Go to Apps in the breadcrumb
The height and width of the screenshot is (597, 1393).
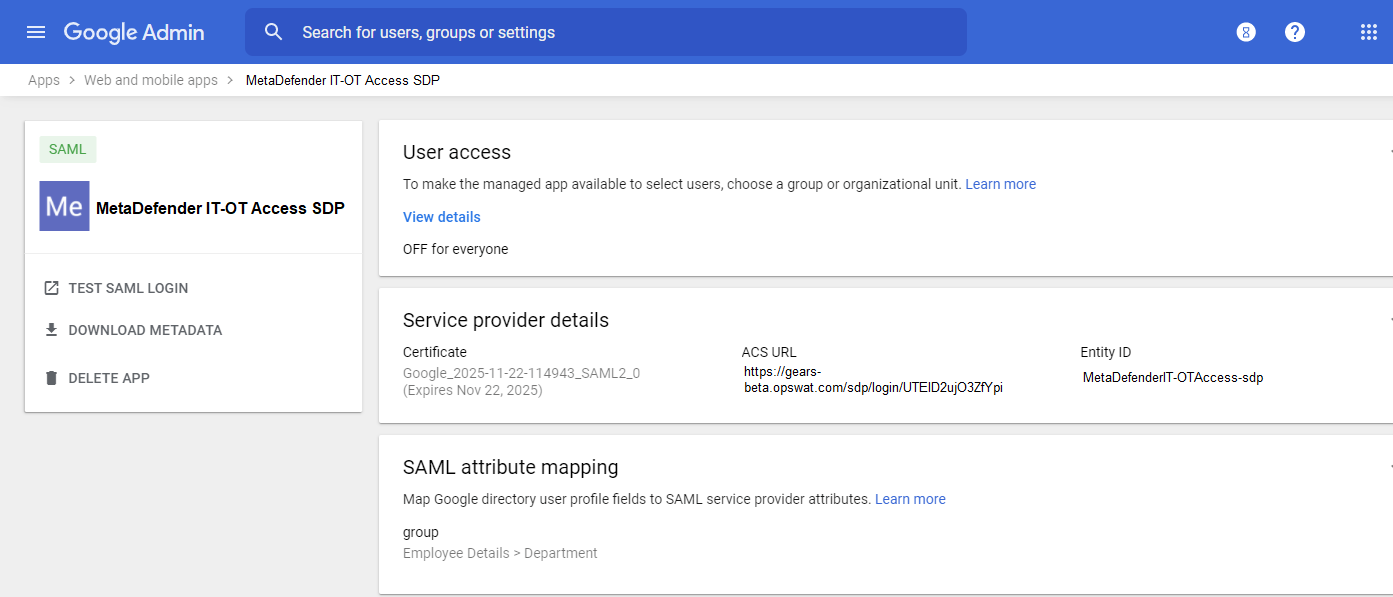click(44, 80)
